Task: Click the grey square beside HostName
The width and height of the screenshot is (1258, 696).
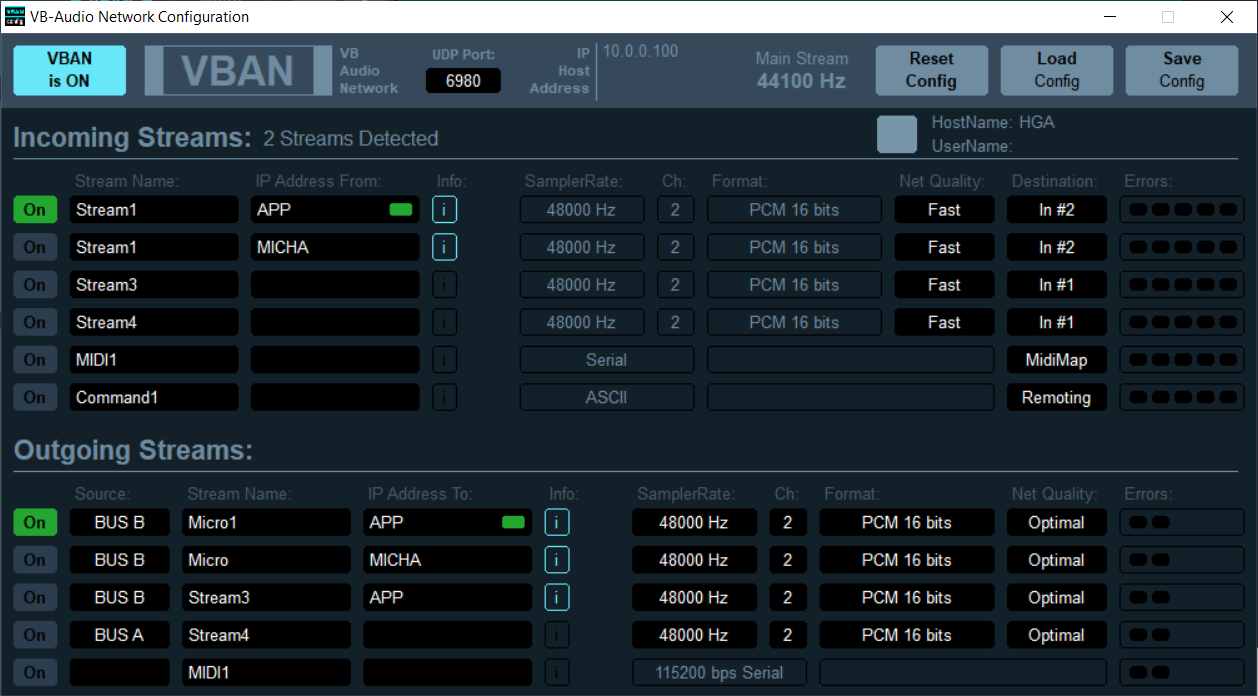Action: tap(897, 134)
